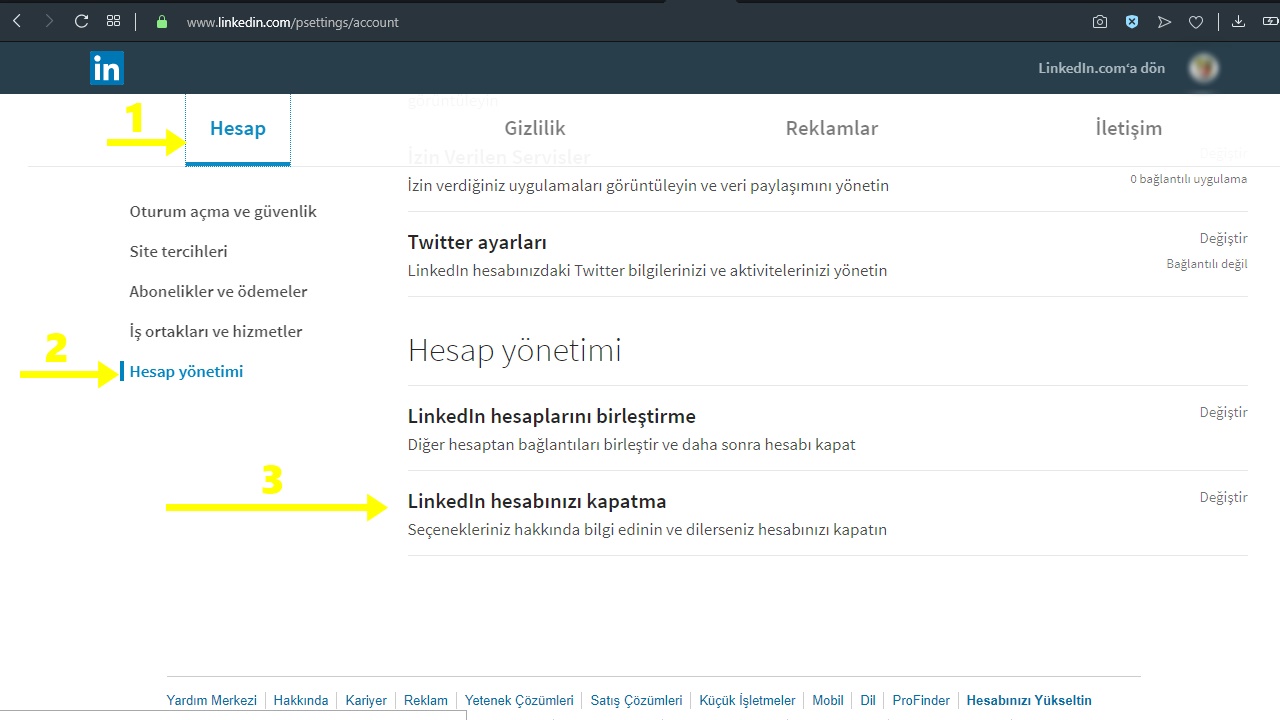Click Hesabınızı Yükseltin footer link

tap(1029, 700)
